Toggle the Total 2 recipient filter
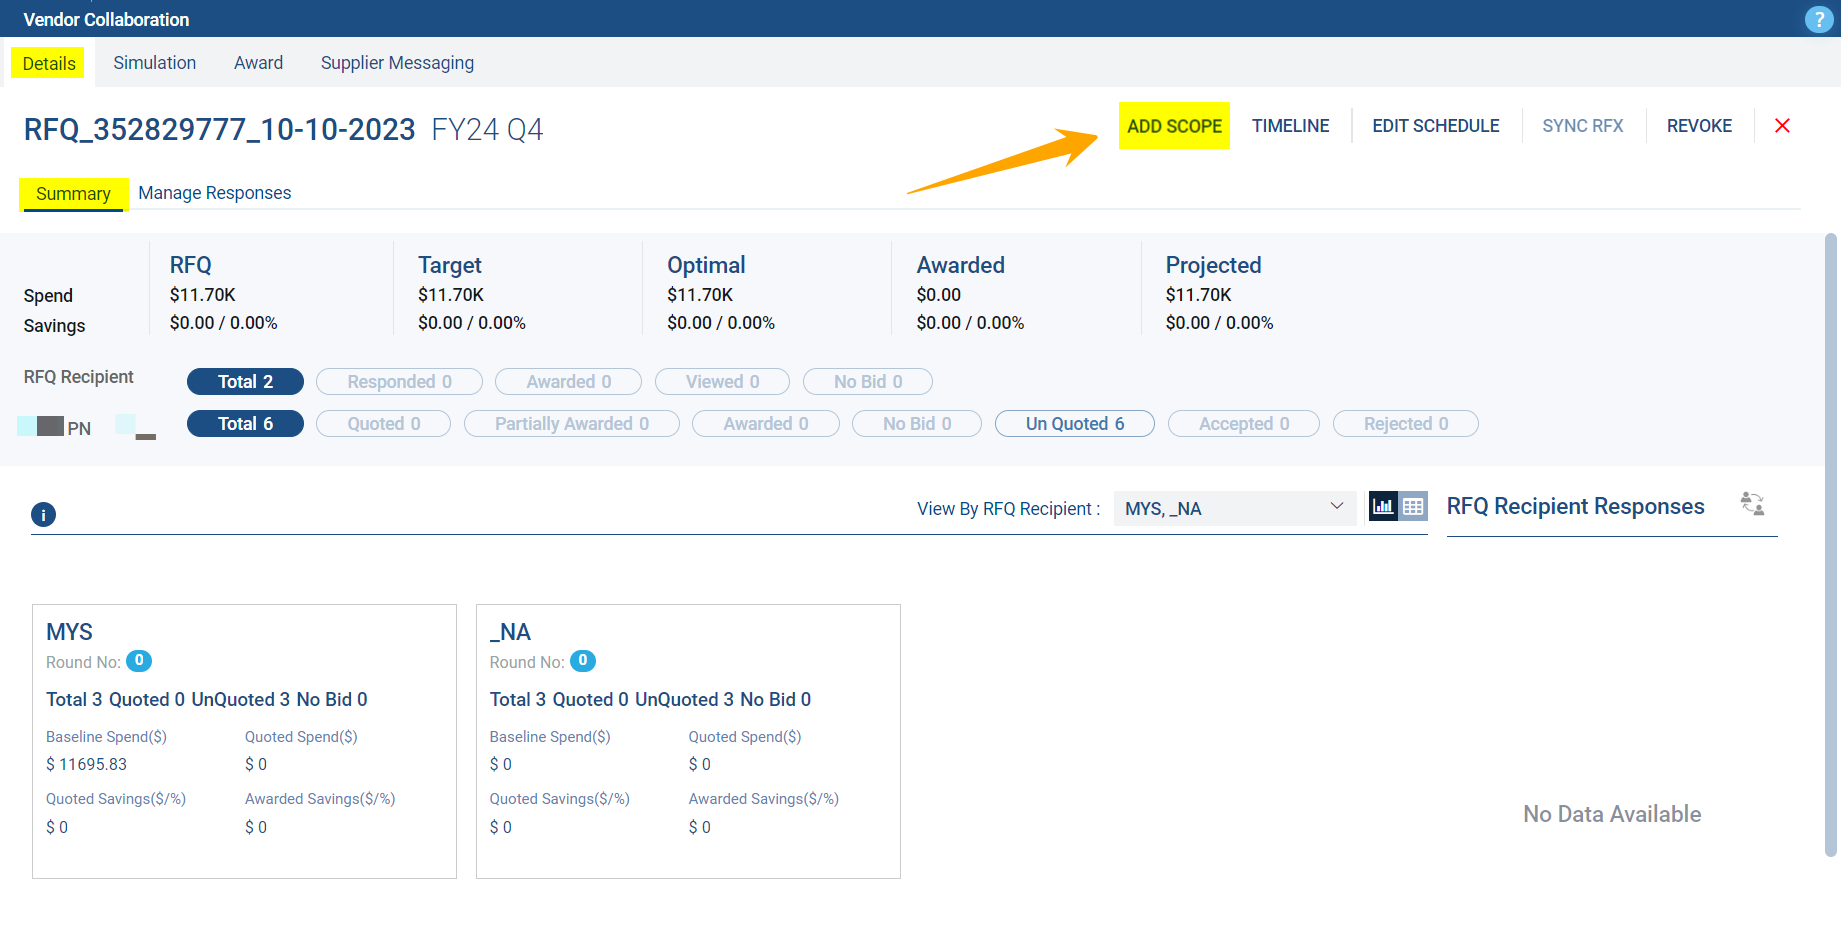 point(245,382)
